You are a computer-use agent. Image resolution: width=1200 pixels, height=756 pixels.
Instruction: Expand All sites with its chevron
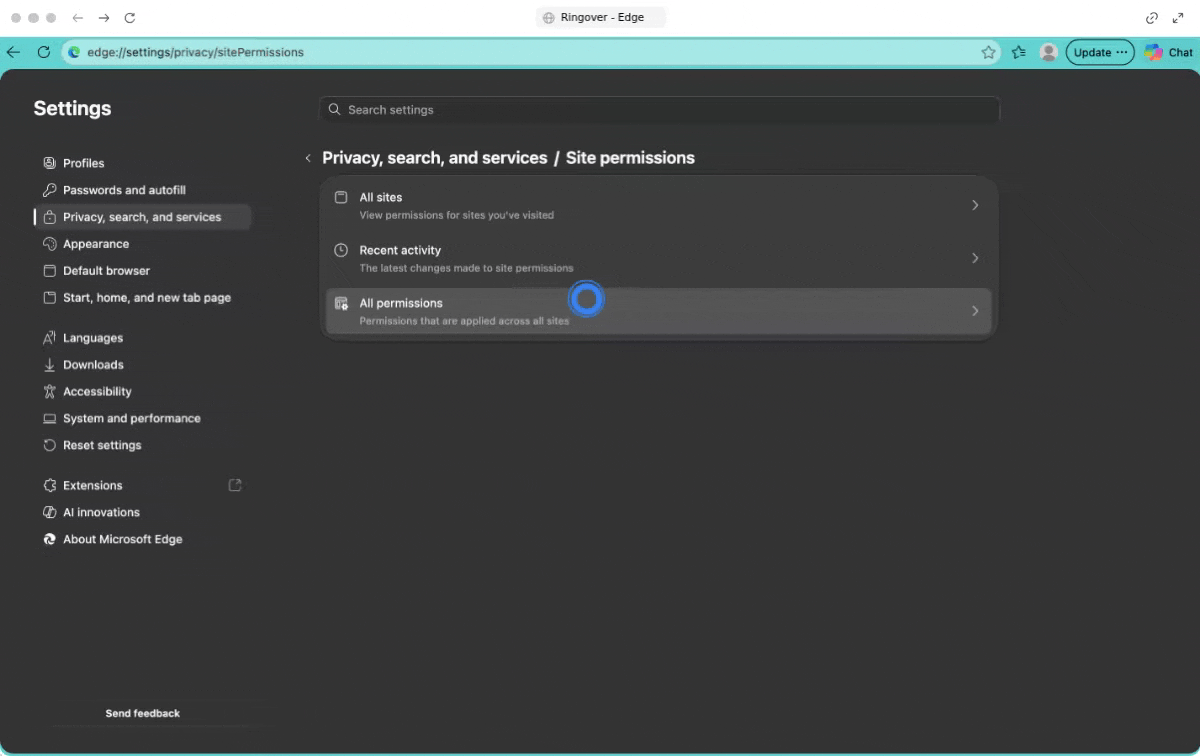click(x=975, y=205)
